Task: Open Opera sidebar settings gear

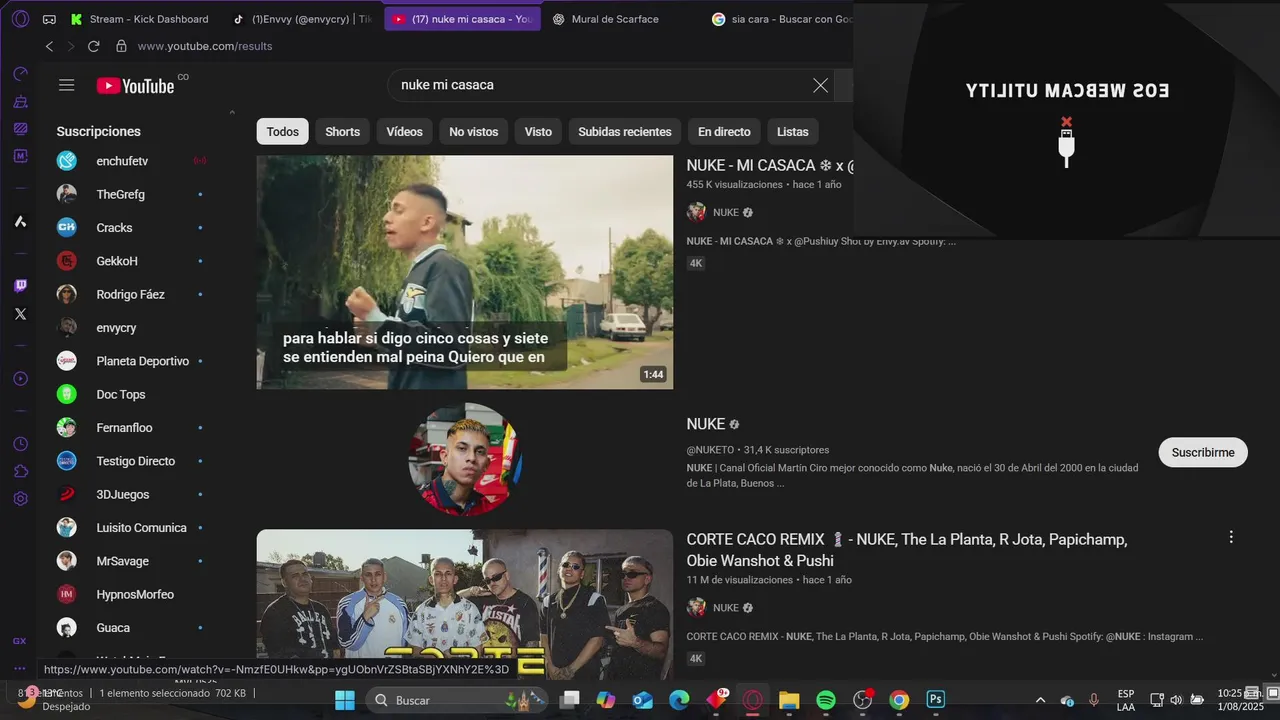Action: click(20, 498)
